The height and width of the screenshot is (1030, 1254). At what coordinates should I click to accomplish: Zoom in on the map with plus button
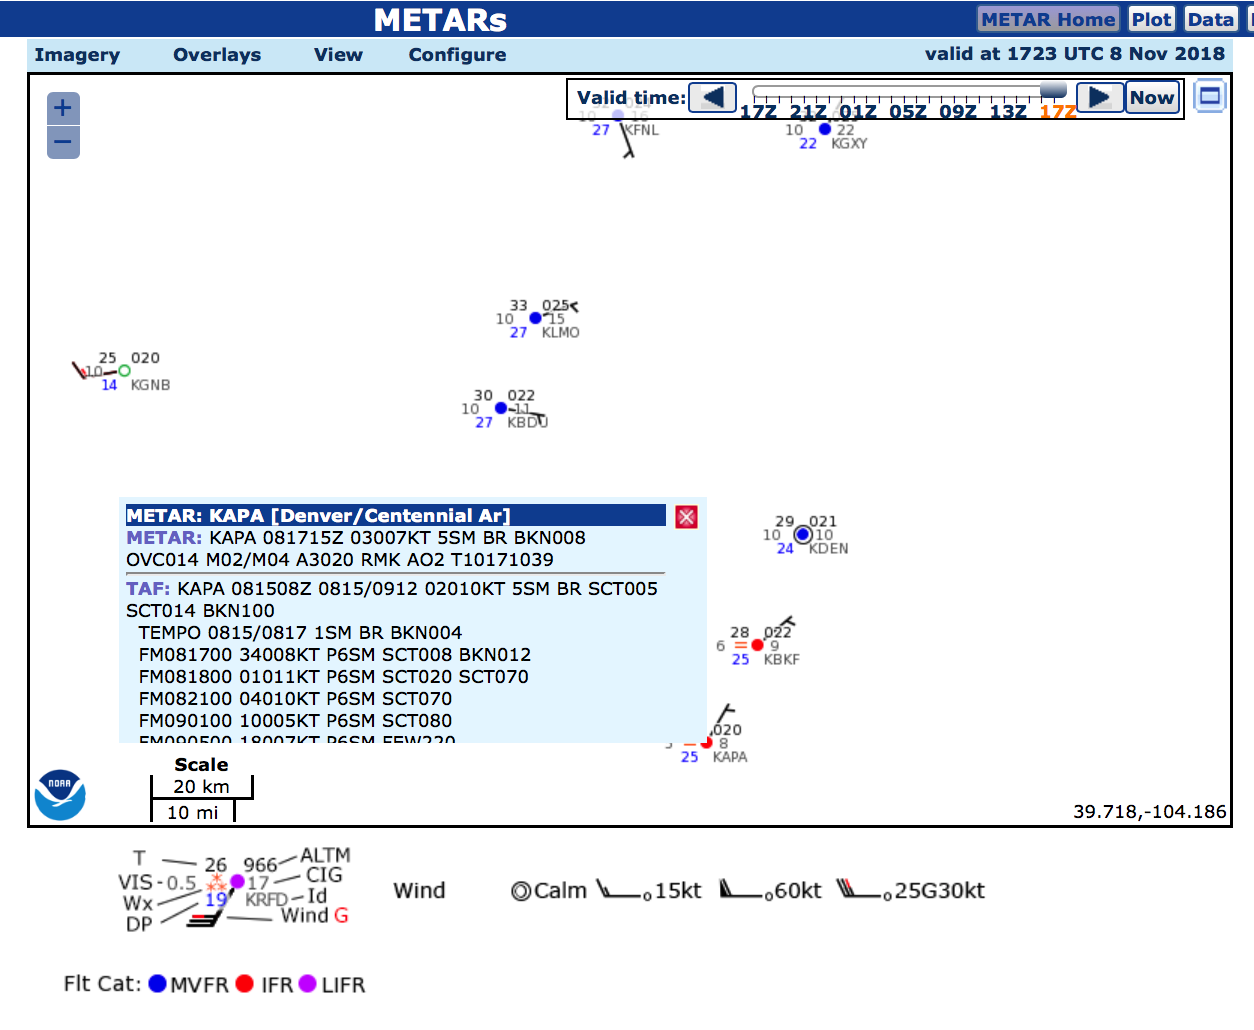click(63, 108)
